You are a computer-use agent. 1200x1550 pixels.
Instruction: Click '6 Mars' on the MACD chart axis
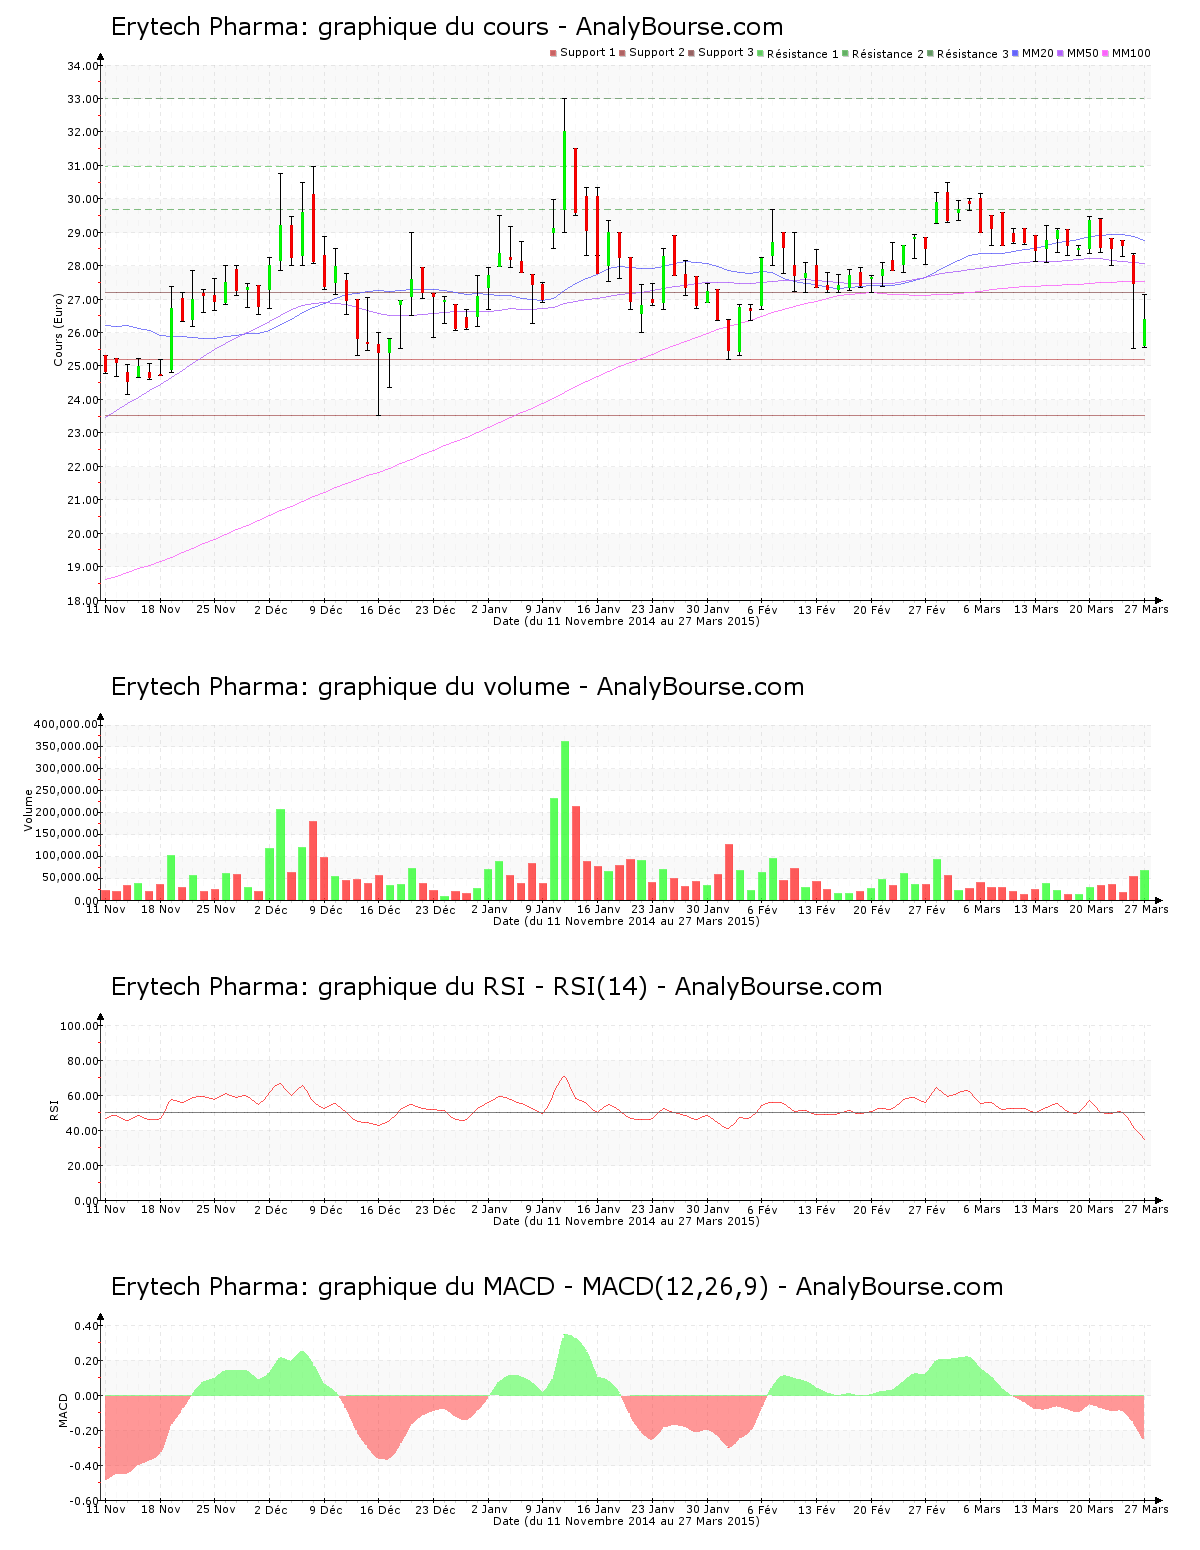[x=982, y=1509]
